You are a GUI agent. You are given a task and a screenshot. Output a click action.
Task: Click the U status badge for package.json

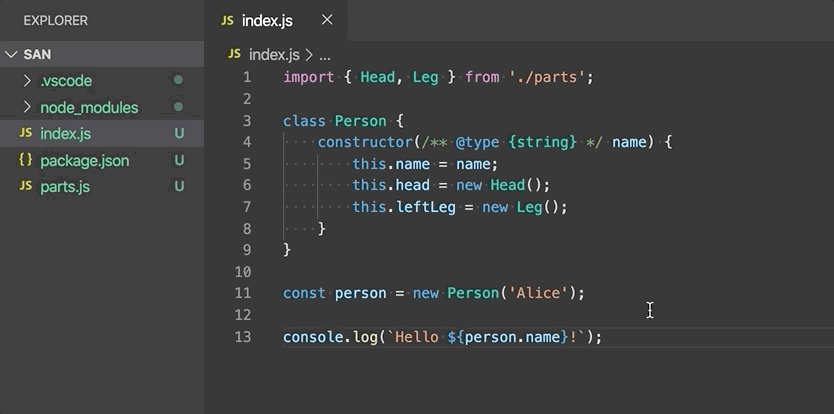(179, 160)
